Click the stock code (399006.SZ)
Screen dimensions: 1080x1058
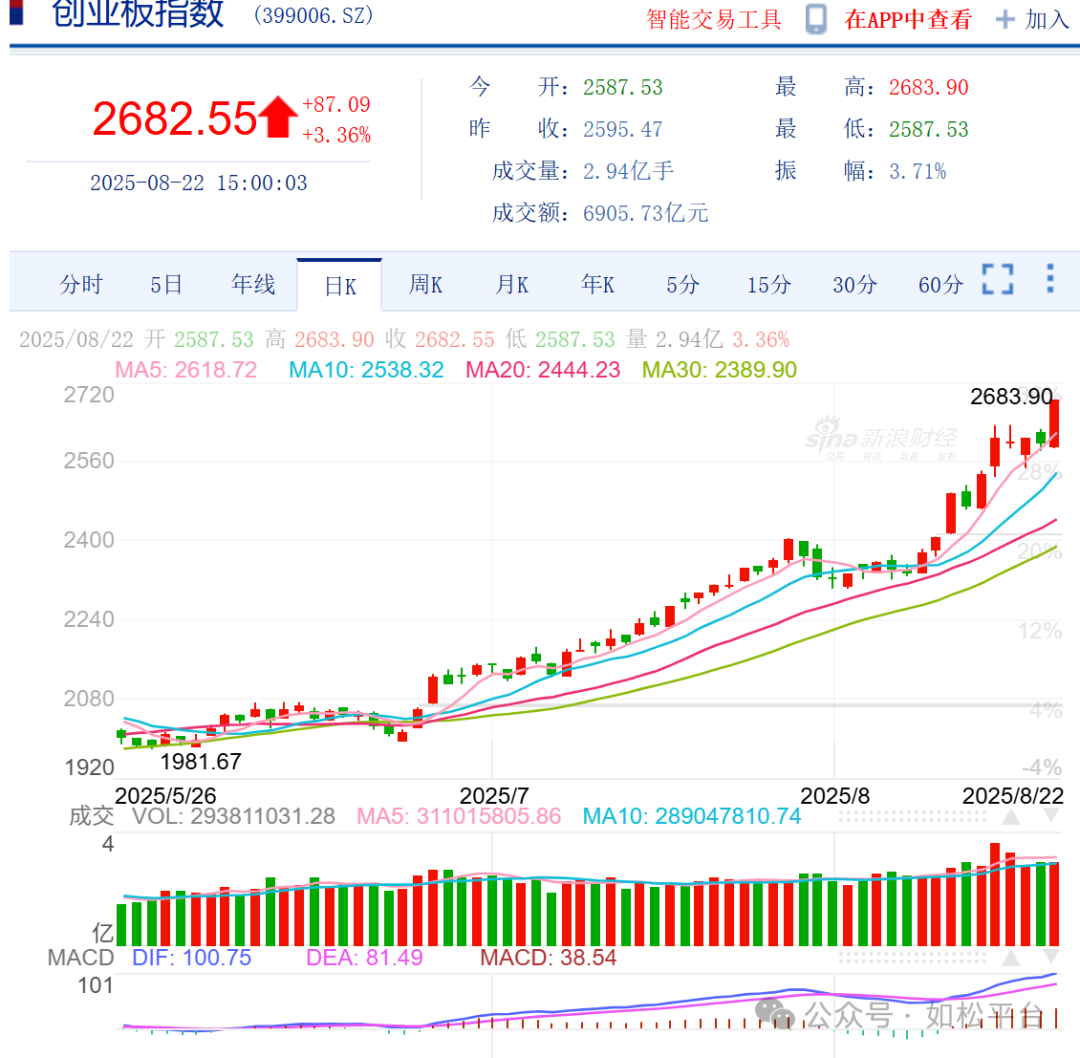(313, 15)
